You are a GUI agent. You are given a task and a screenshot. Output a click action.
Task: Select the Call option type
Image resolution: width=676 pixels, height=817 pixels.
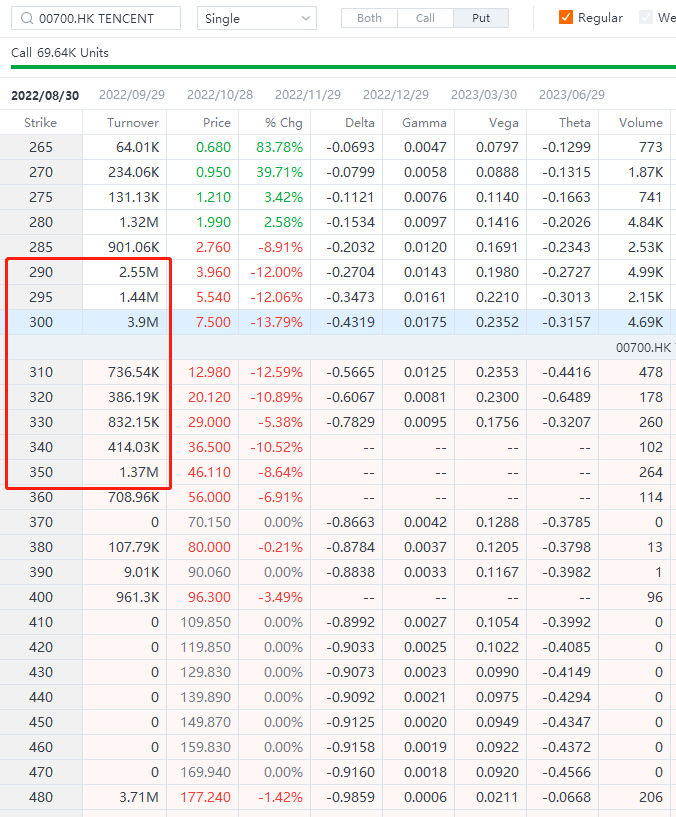point(425,18)
